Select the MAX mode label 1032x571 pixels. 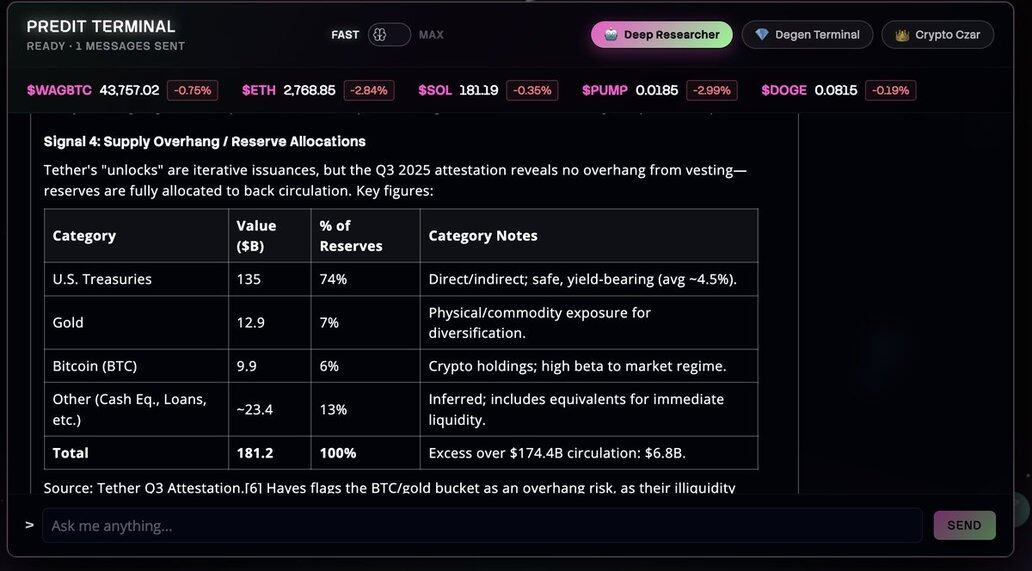coord(431,35)
